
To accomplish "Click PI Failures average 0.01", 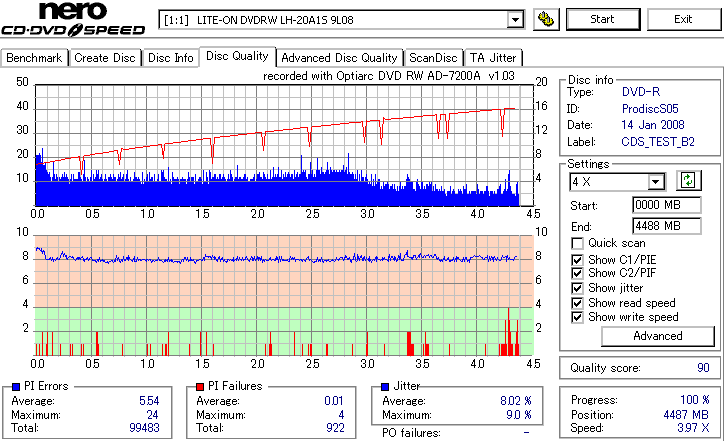I will pyautogui.click(x=334, y=401).
